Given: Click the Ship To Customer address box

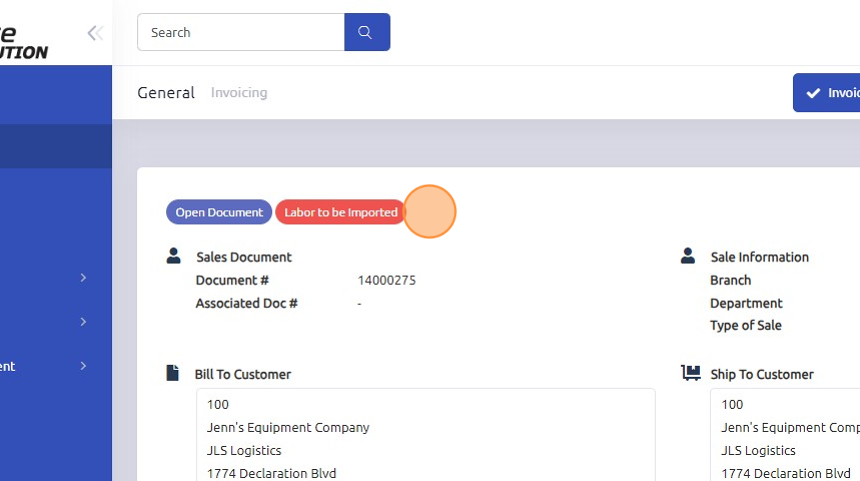Looking at the screenshot, I should coord(785,436).
